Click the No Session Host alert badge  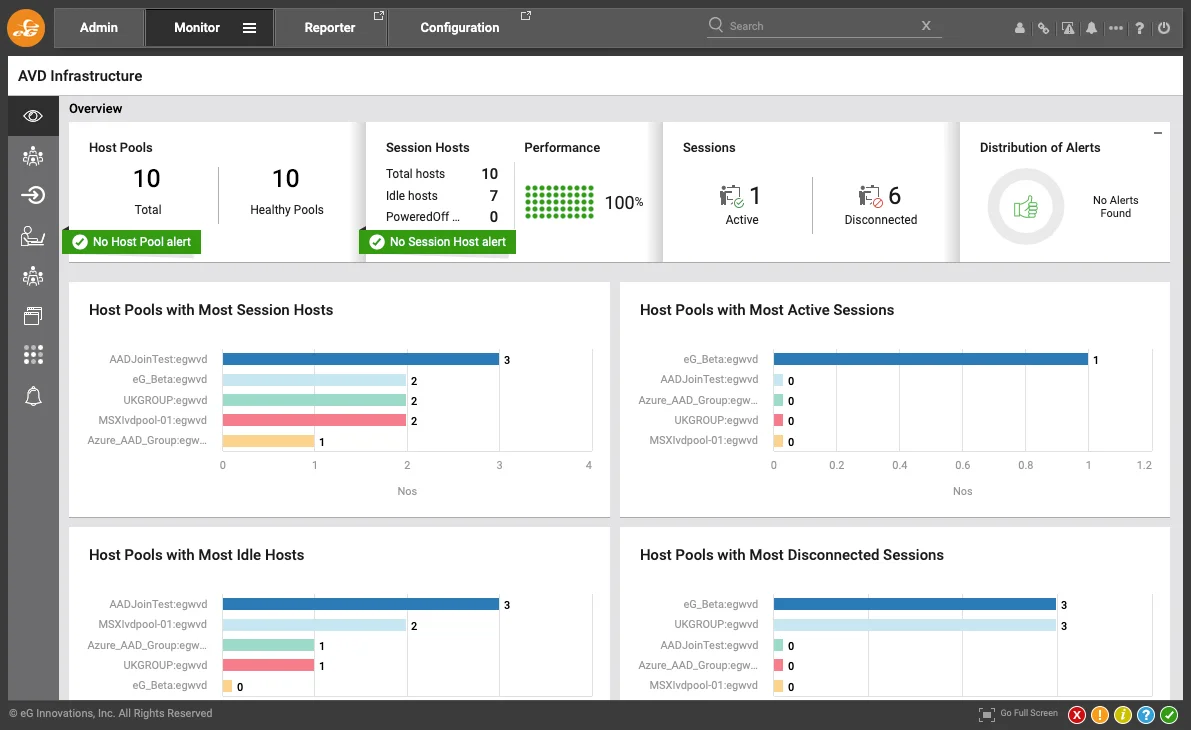(x=438, y=242)
